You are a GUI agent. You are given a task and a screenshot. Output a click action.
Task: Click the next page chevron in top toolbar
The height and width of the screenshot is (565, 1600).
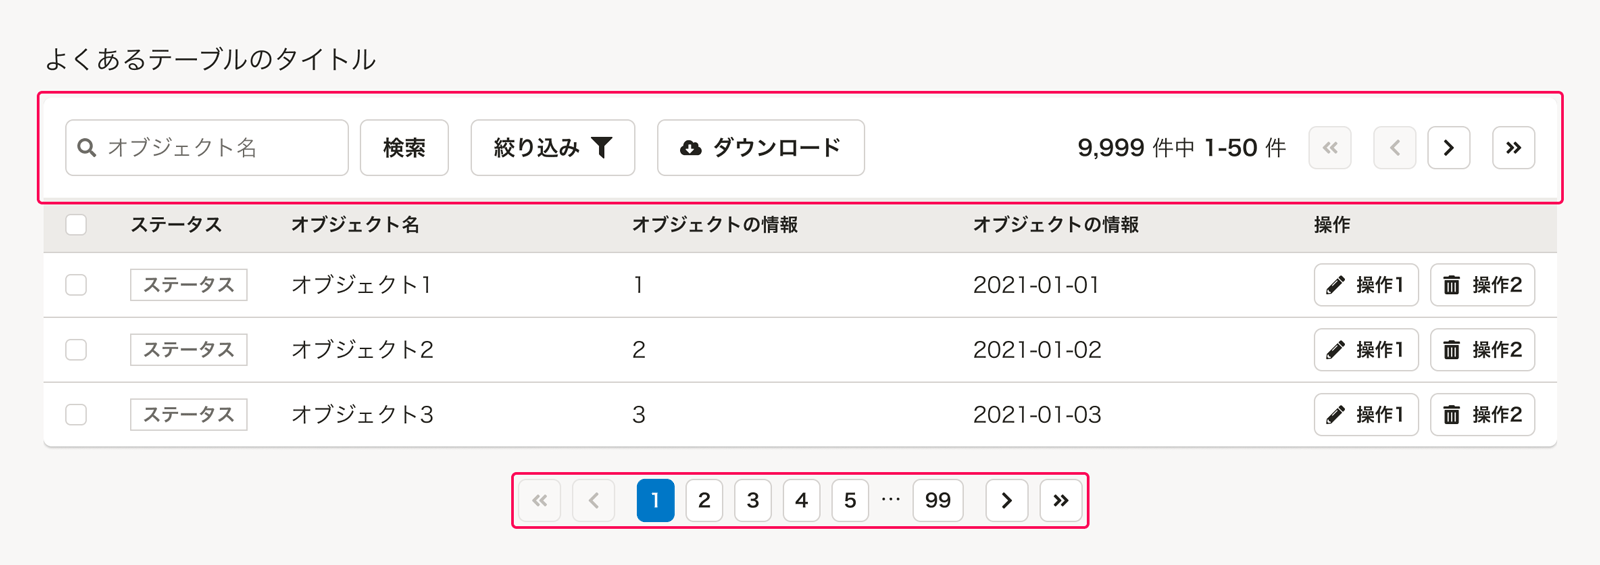pos(1448,148)
